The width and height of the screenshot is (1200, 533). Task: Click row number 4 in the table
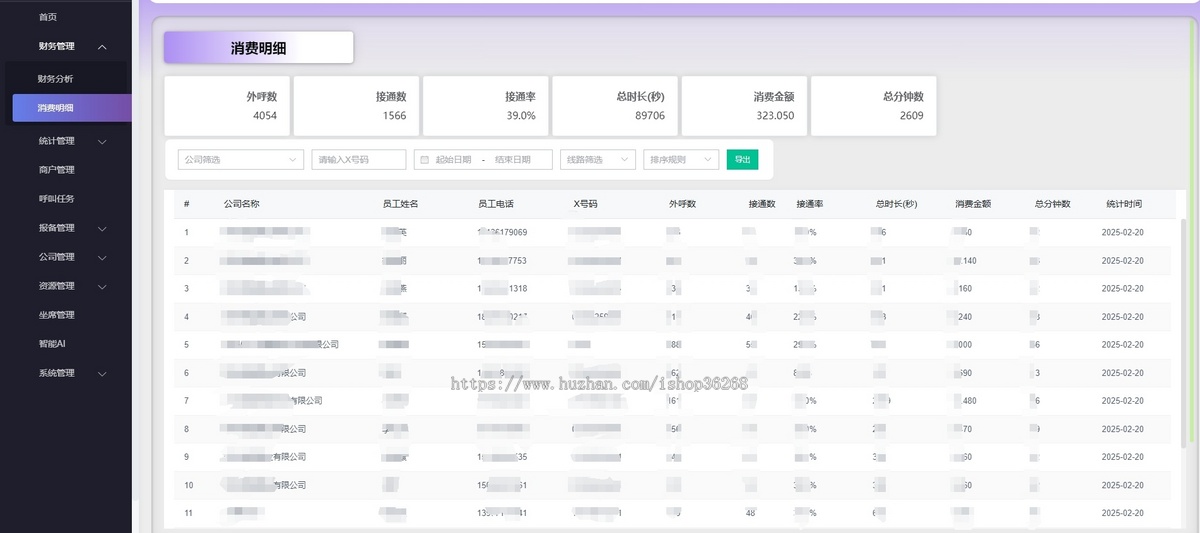click(187, 317)
